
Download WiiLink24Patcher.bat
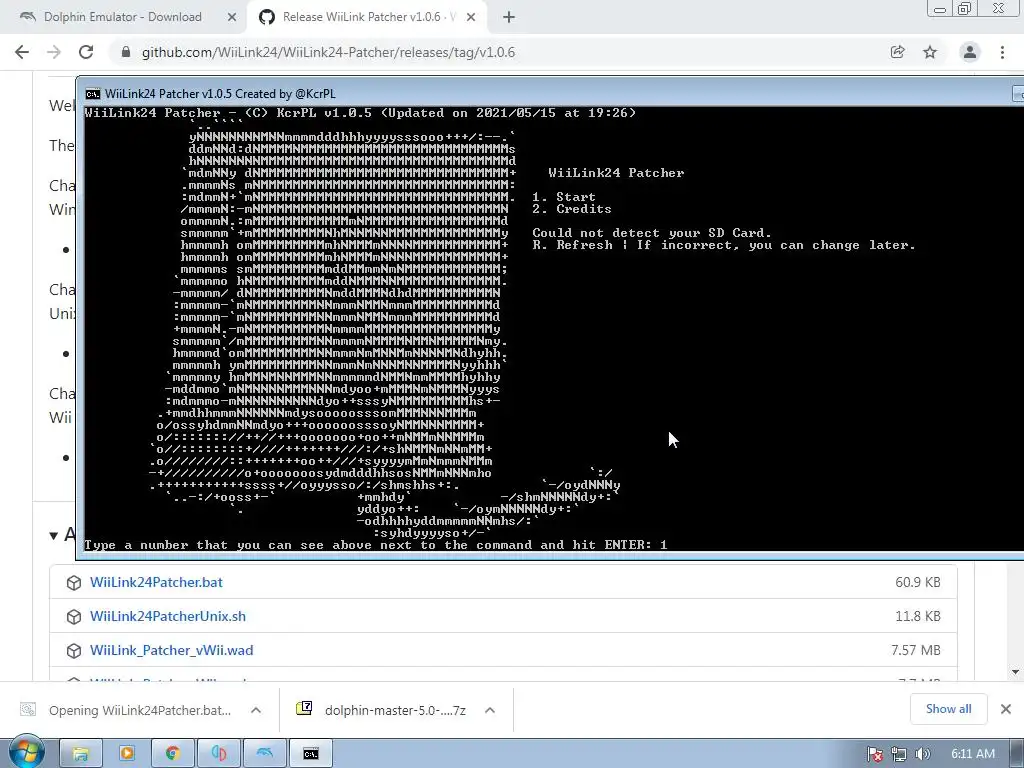[x=156, y=582]
